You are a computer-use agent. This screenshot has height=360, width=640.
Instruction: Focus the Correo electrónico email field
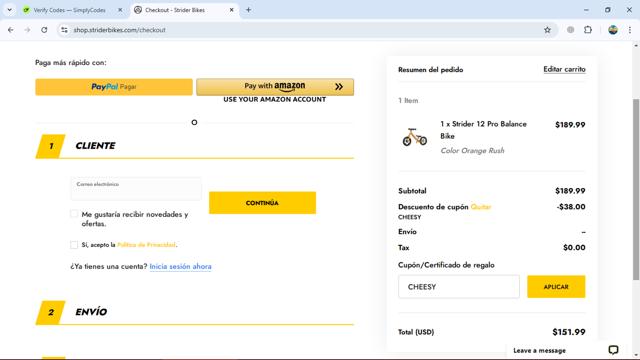coord(136,189)
